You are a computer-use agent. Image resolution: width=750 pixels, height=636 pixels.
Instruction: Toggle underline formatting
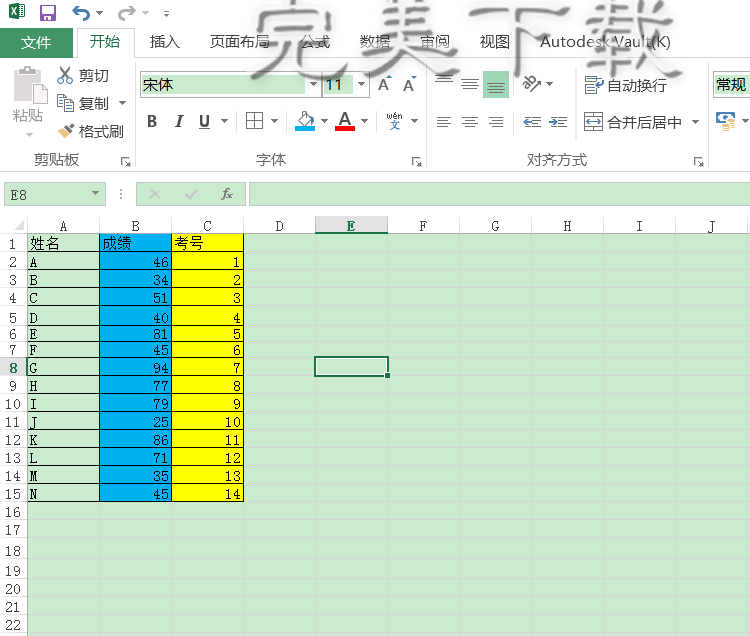point(205,121)
